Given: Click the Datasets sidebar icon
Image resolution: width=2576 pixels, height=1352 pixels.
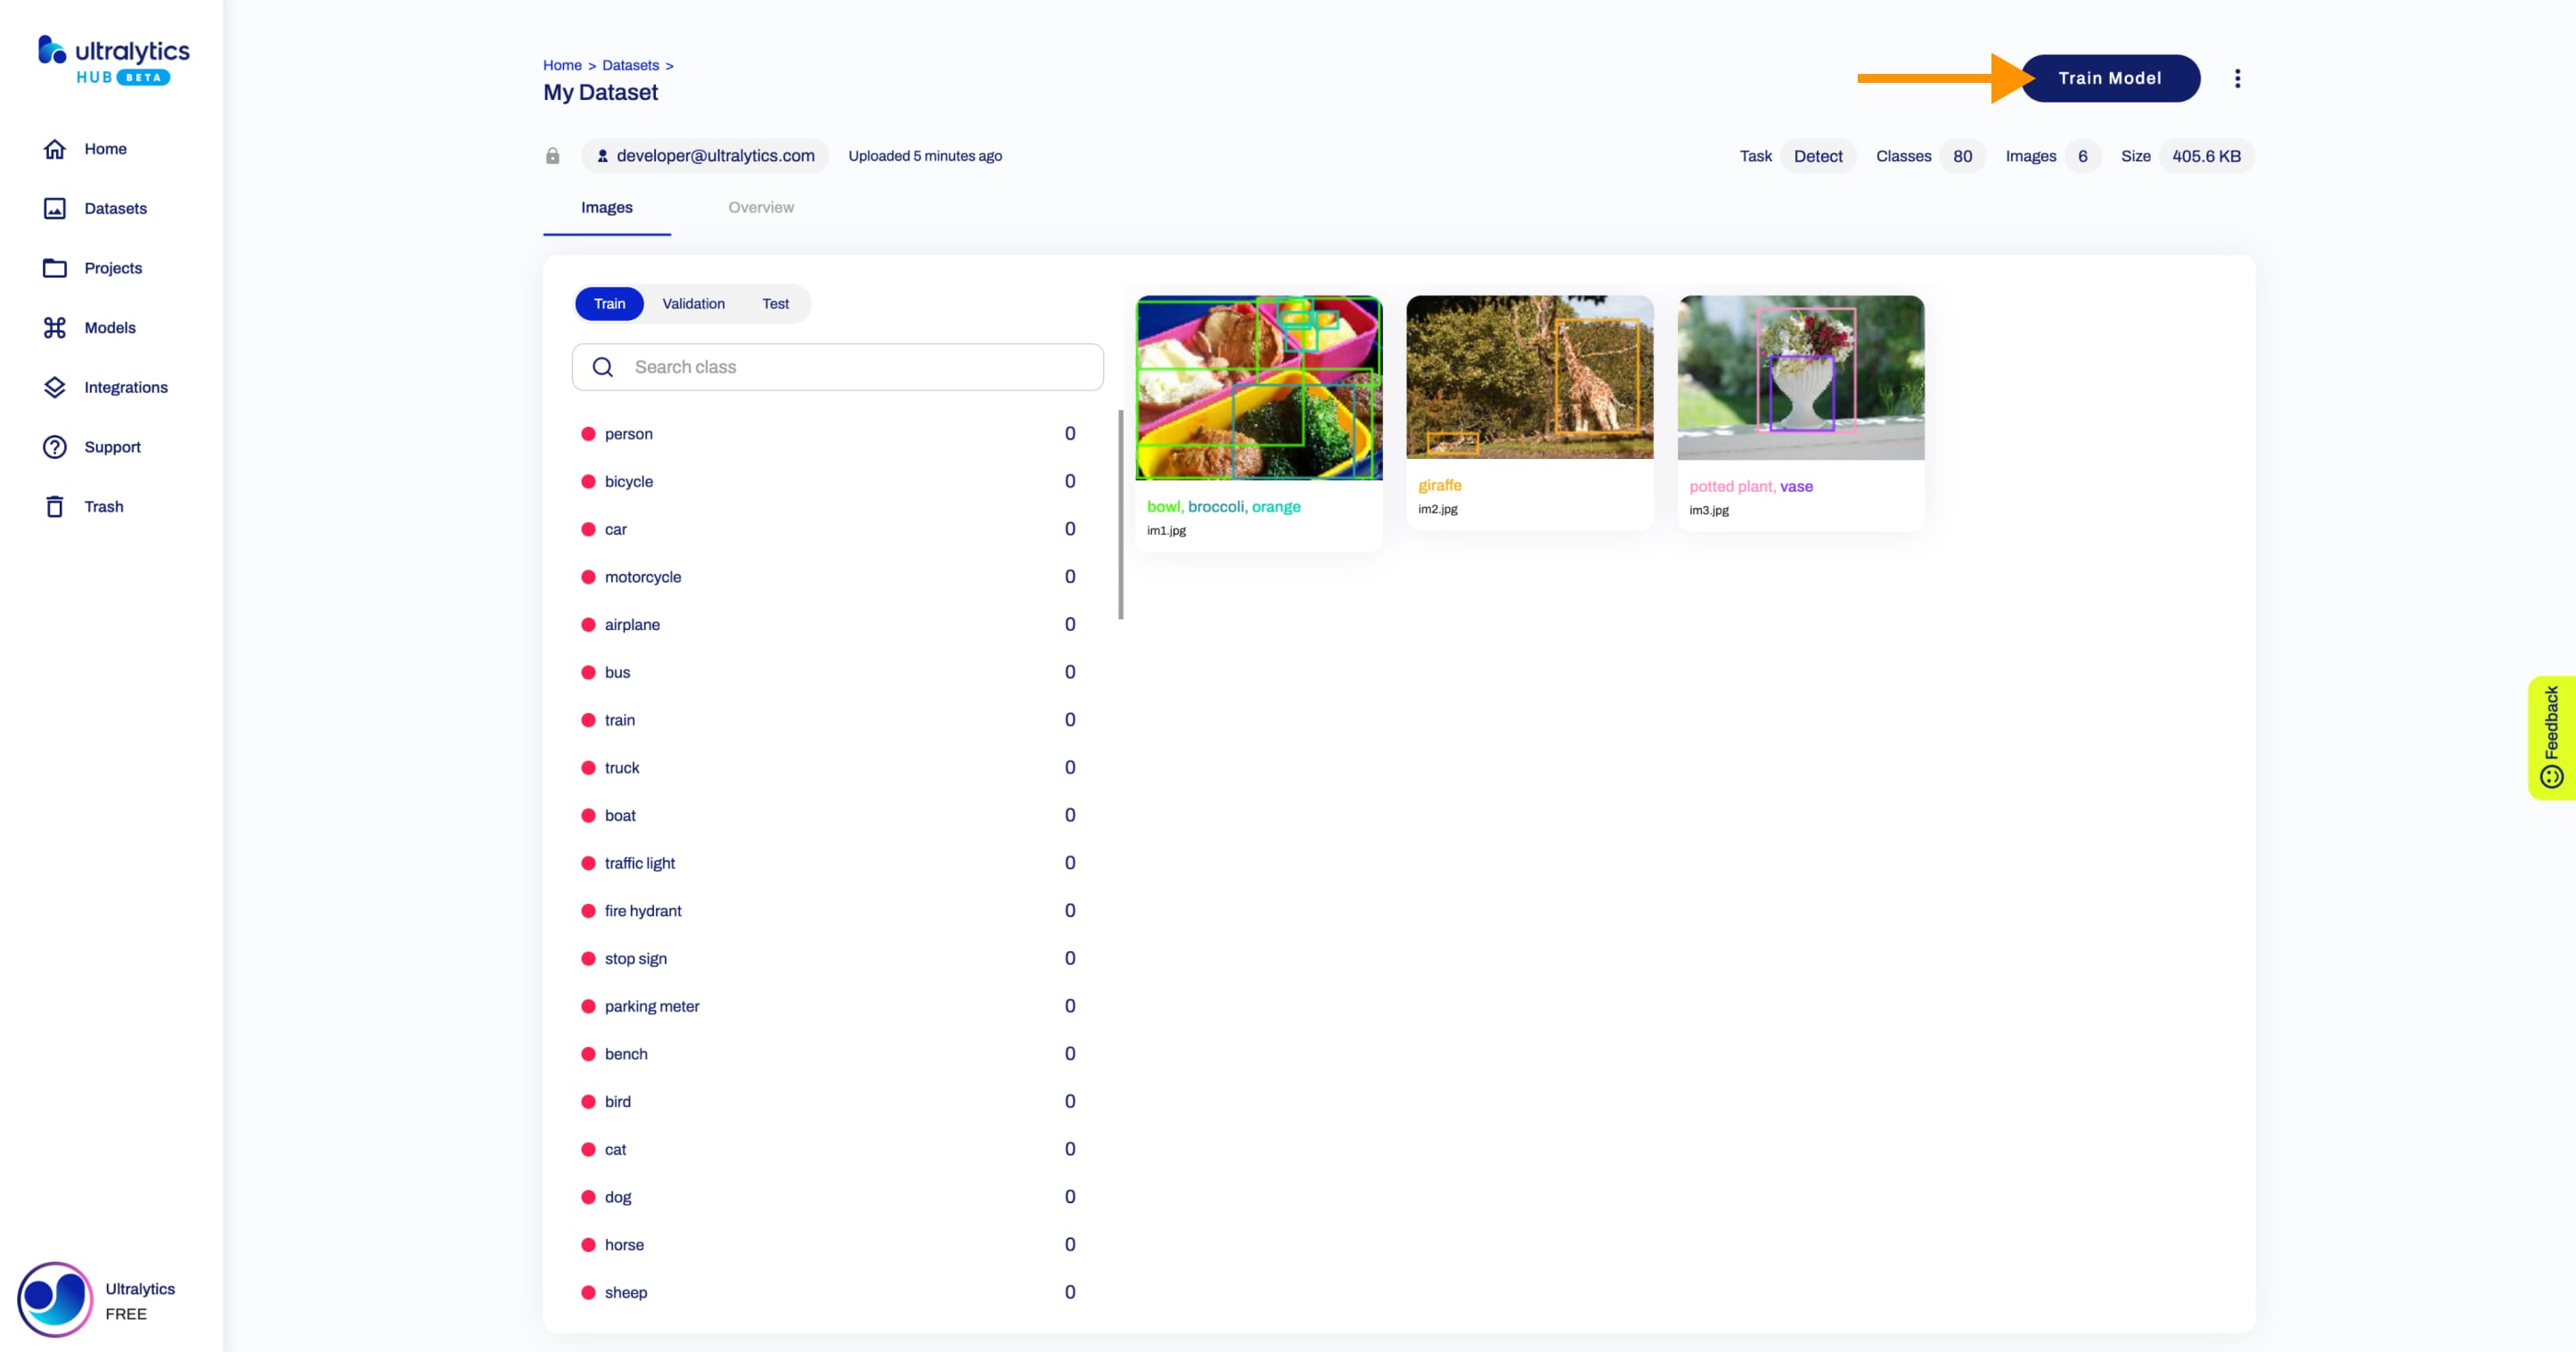Looking at the screenshot, I should pos(54,208).
